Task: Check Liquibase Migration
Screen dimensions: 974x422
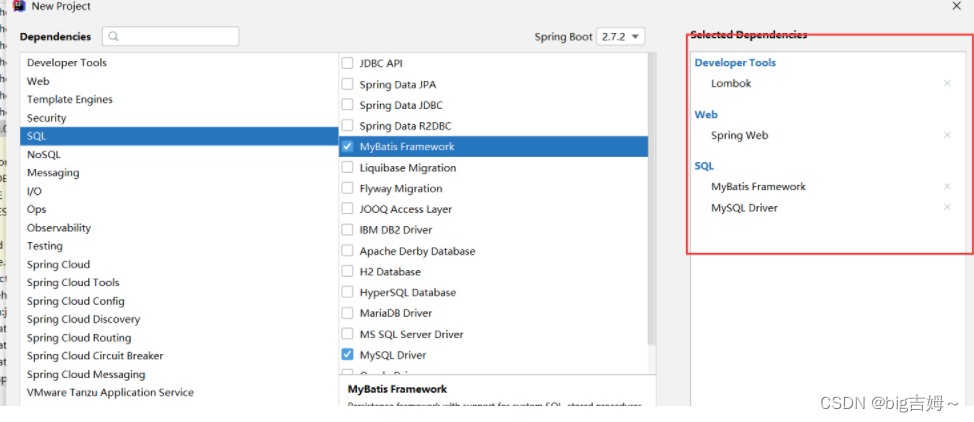Action: (347, 168)
